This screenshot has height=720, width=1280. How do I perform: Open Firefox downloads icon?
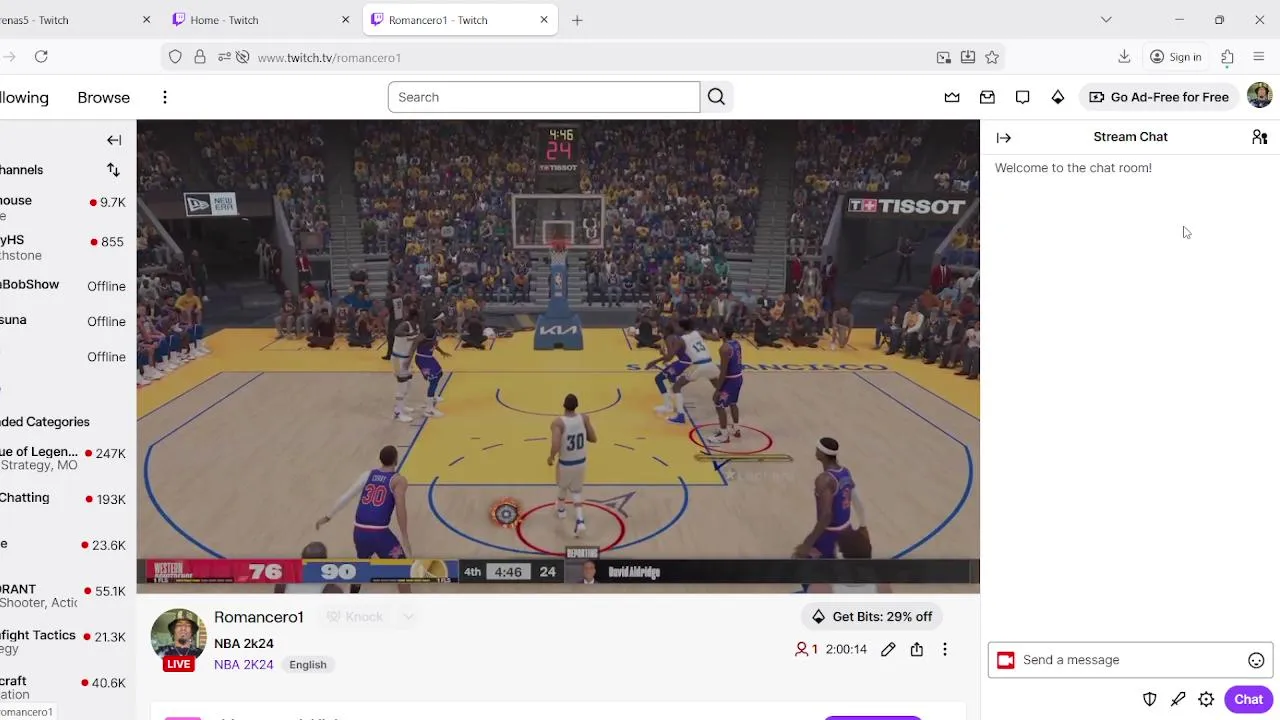tap(1124, 57)
